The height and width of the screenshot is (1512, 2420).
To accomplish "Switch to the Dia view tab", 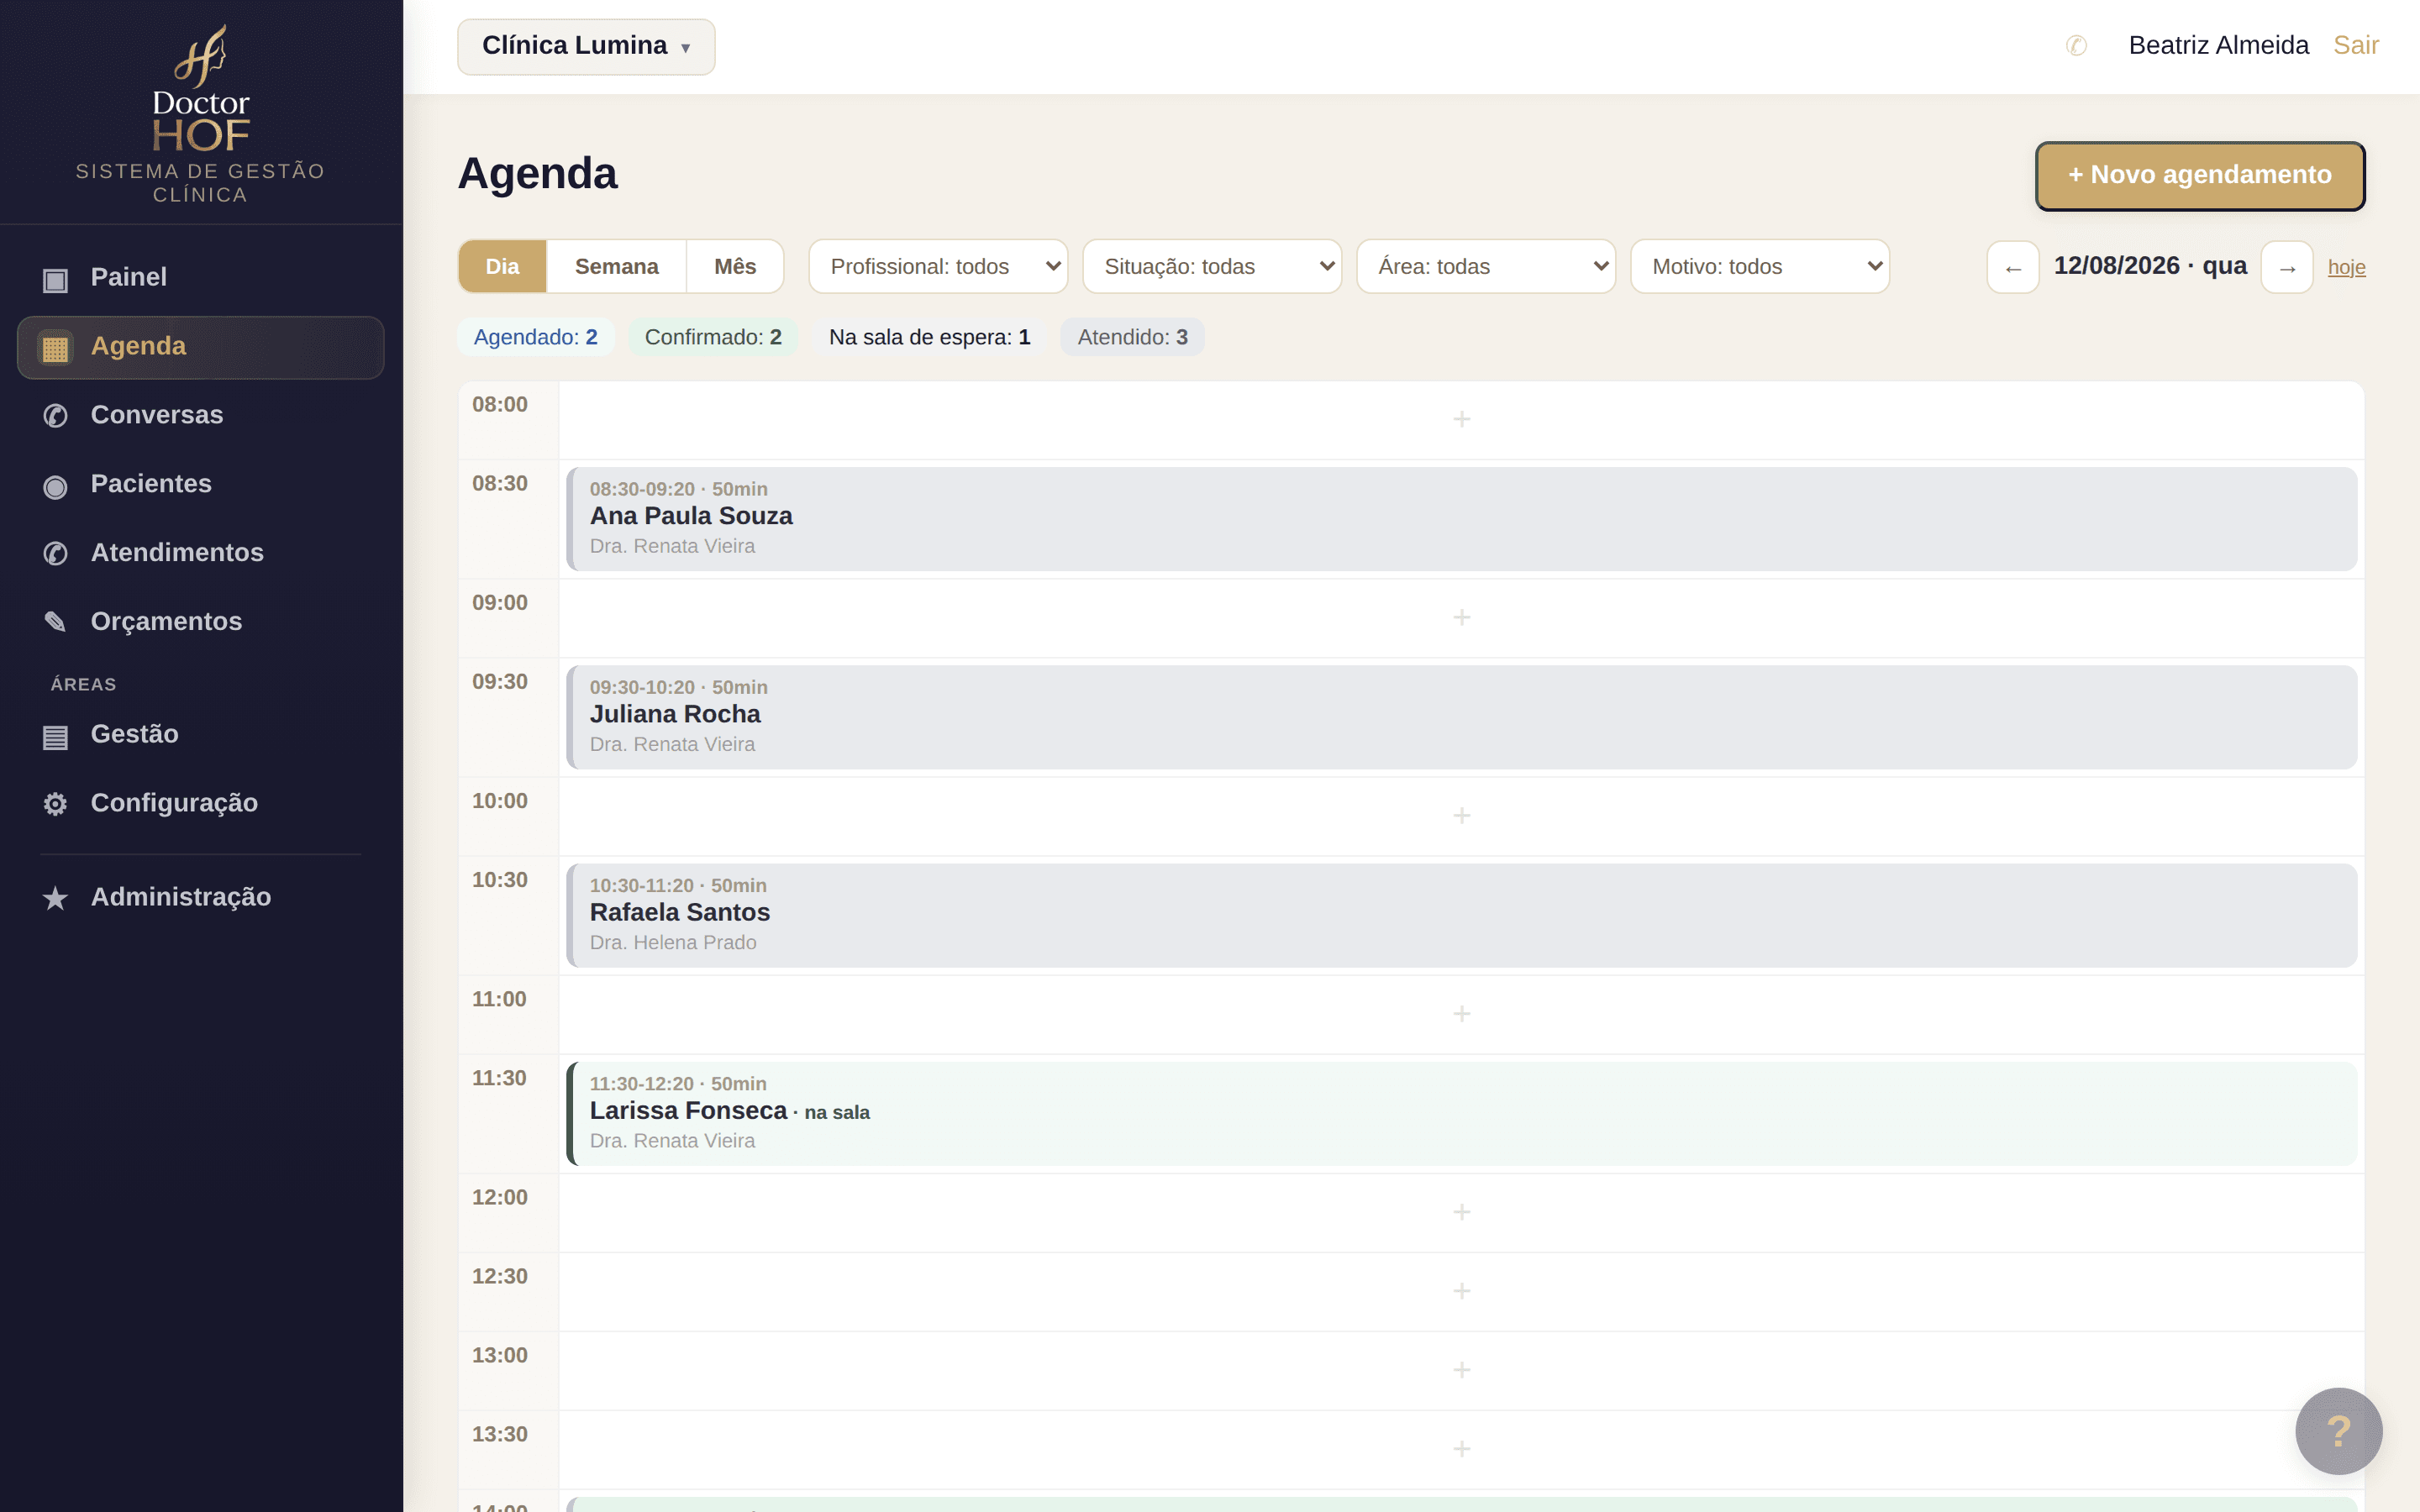I will tap(502, 267).
